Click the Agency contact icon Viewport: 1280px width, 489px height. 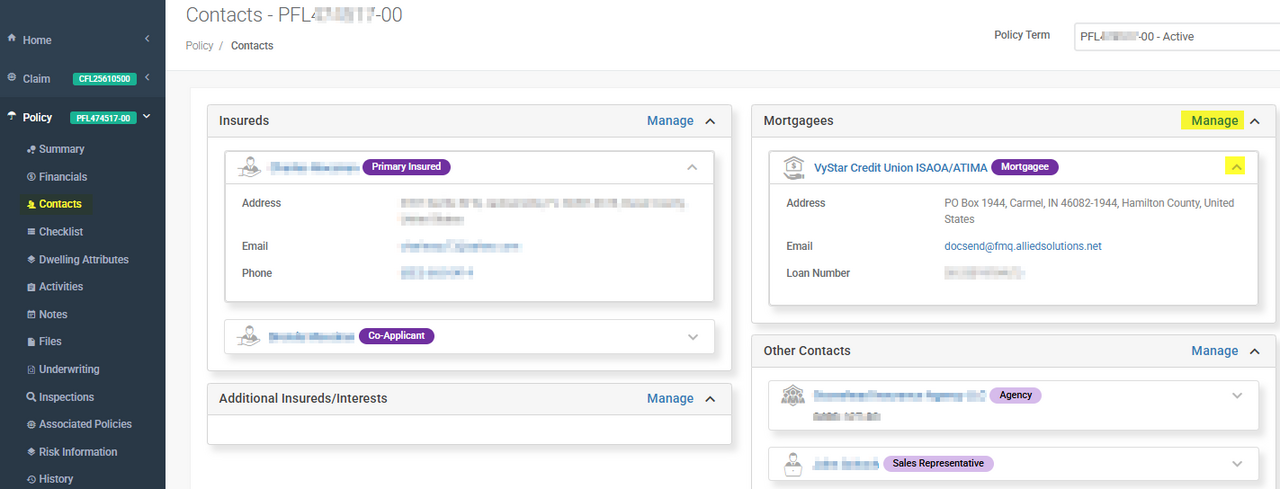(794, 395)
